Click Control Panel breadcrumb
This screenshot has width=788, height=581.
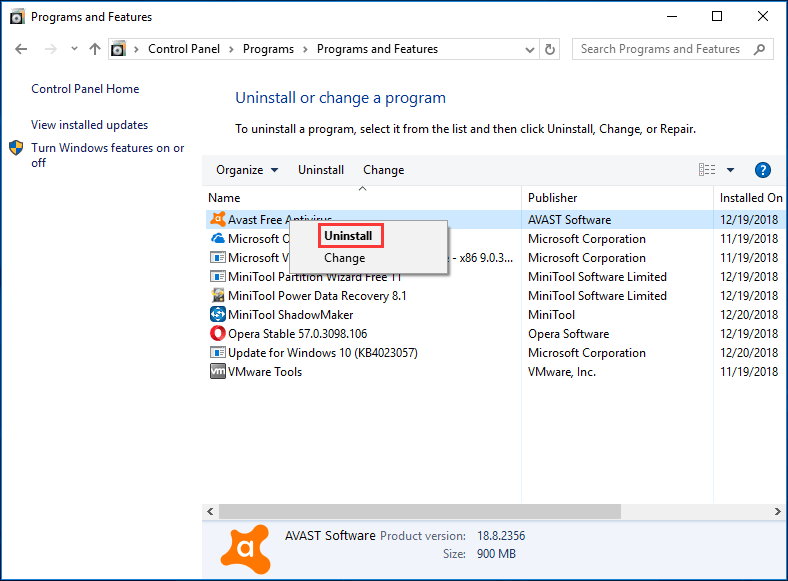tap(183, 49)
